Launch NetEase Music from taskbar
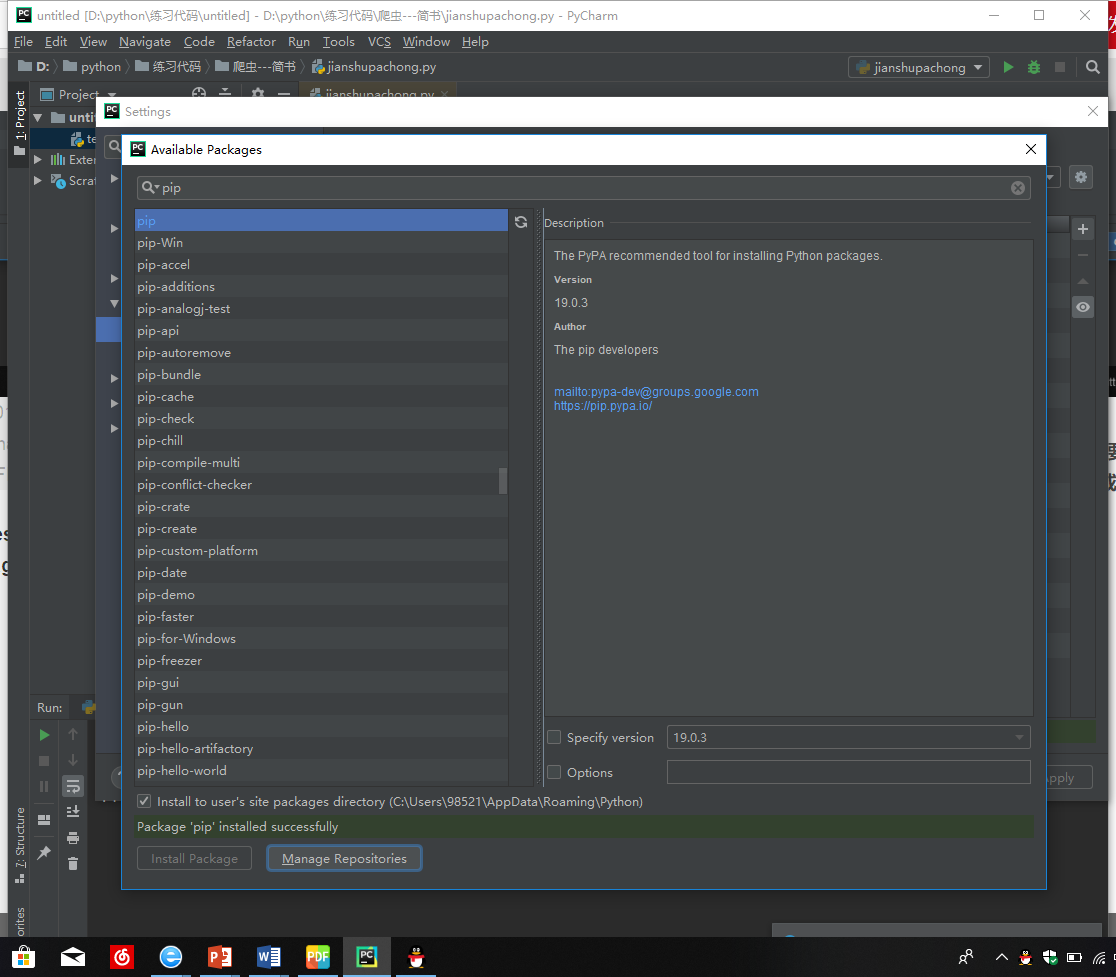The height and width of the screenshot is (977, 1116). tap(122, 957)
